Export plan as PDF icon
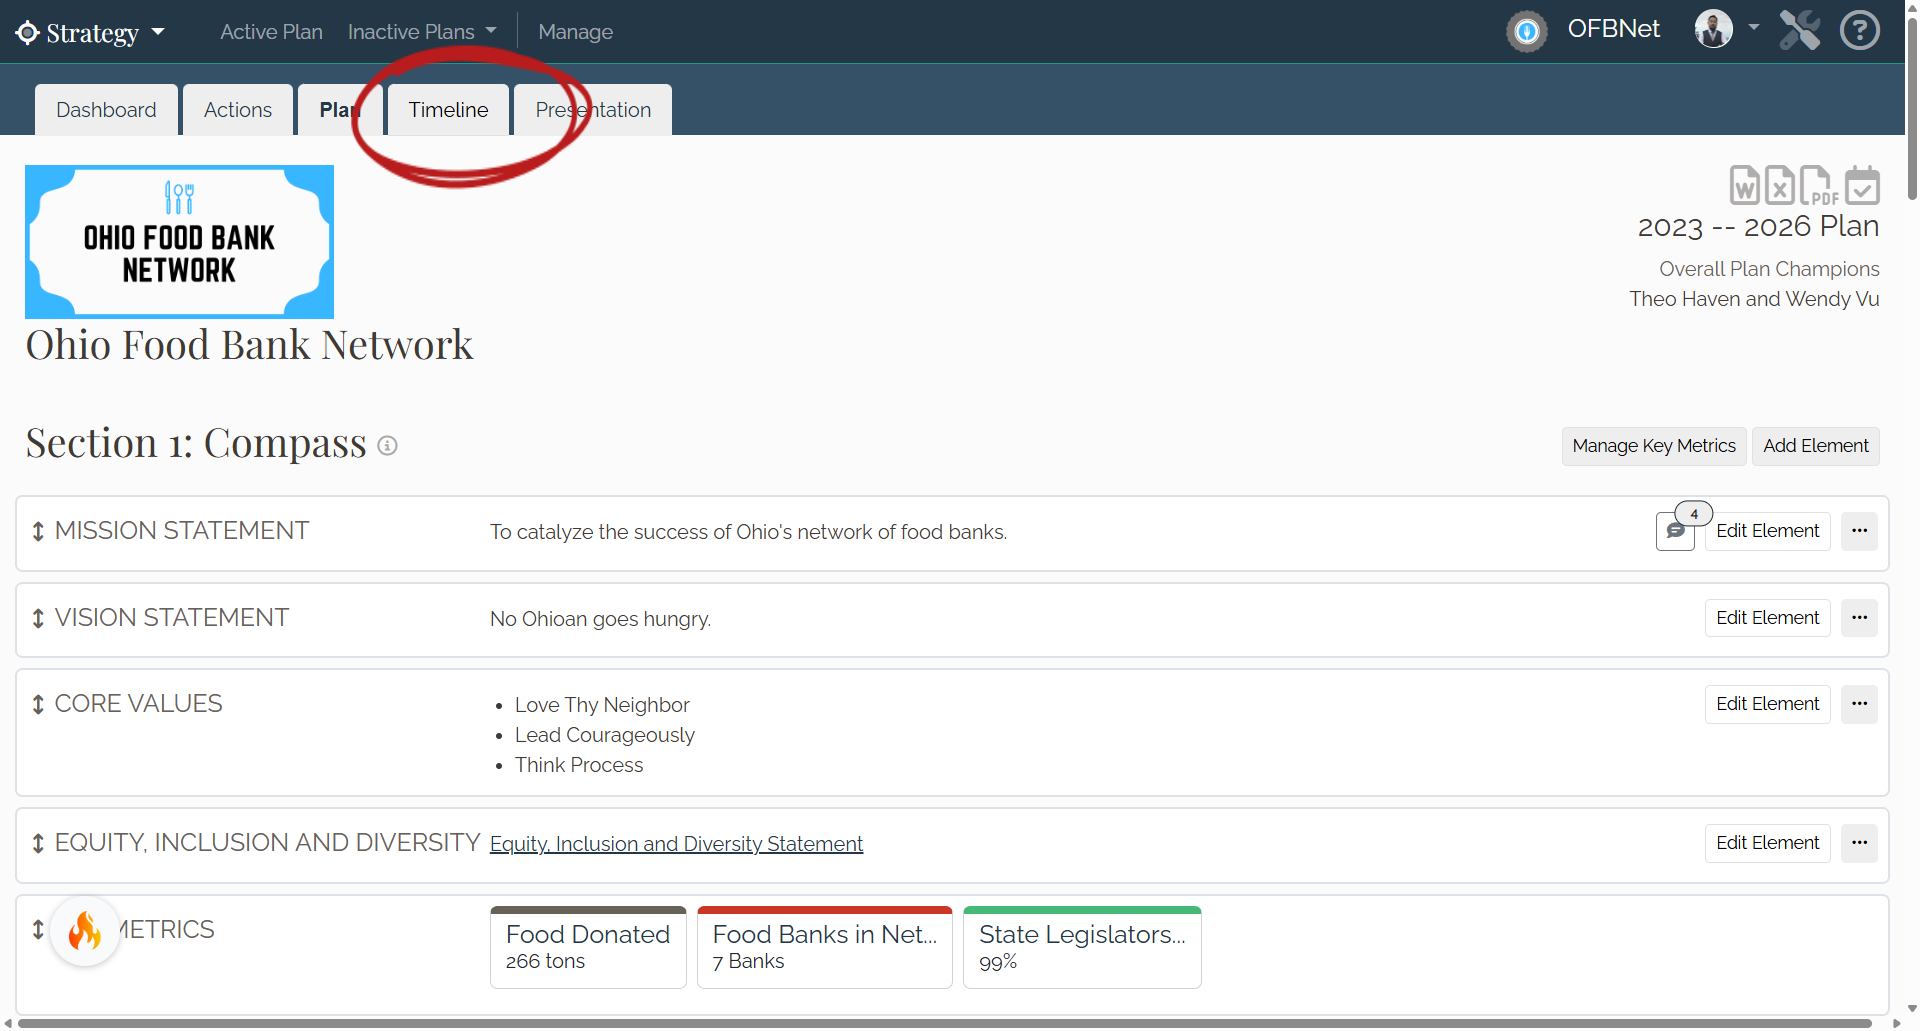This screenshot has width=1920, height=1031. click(x=1818, y=185)
